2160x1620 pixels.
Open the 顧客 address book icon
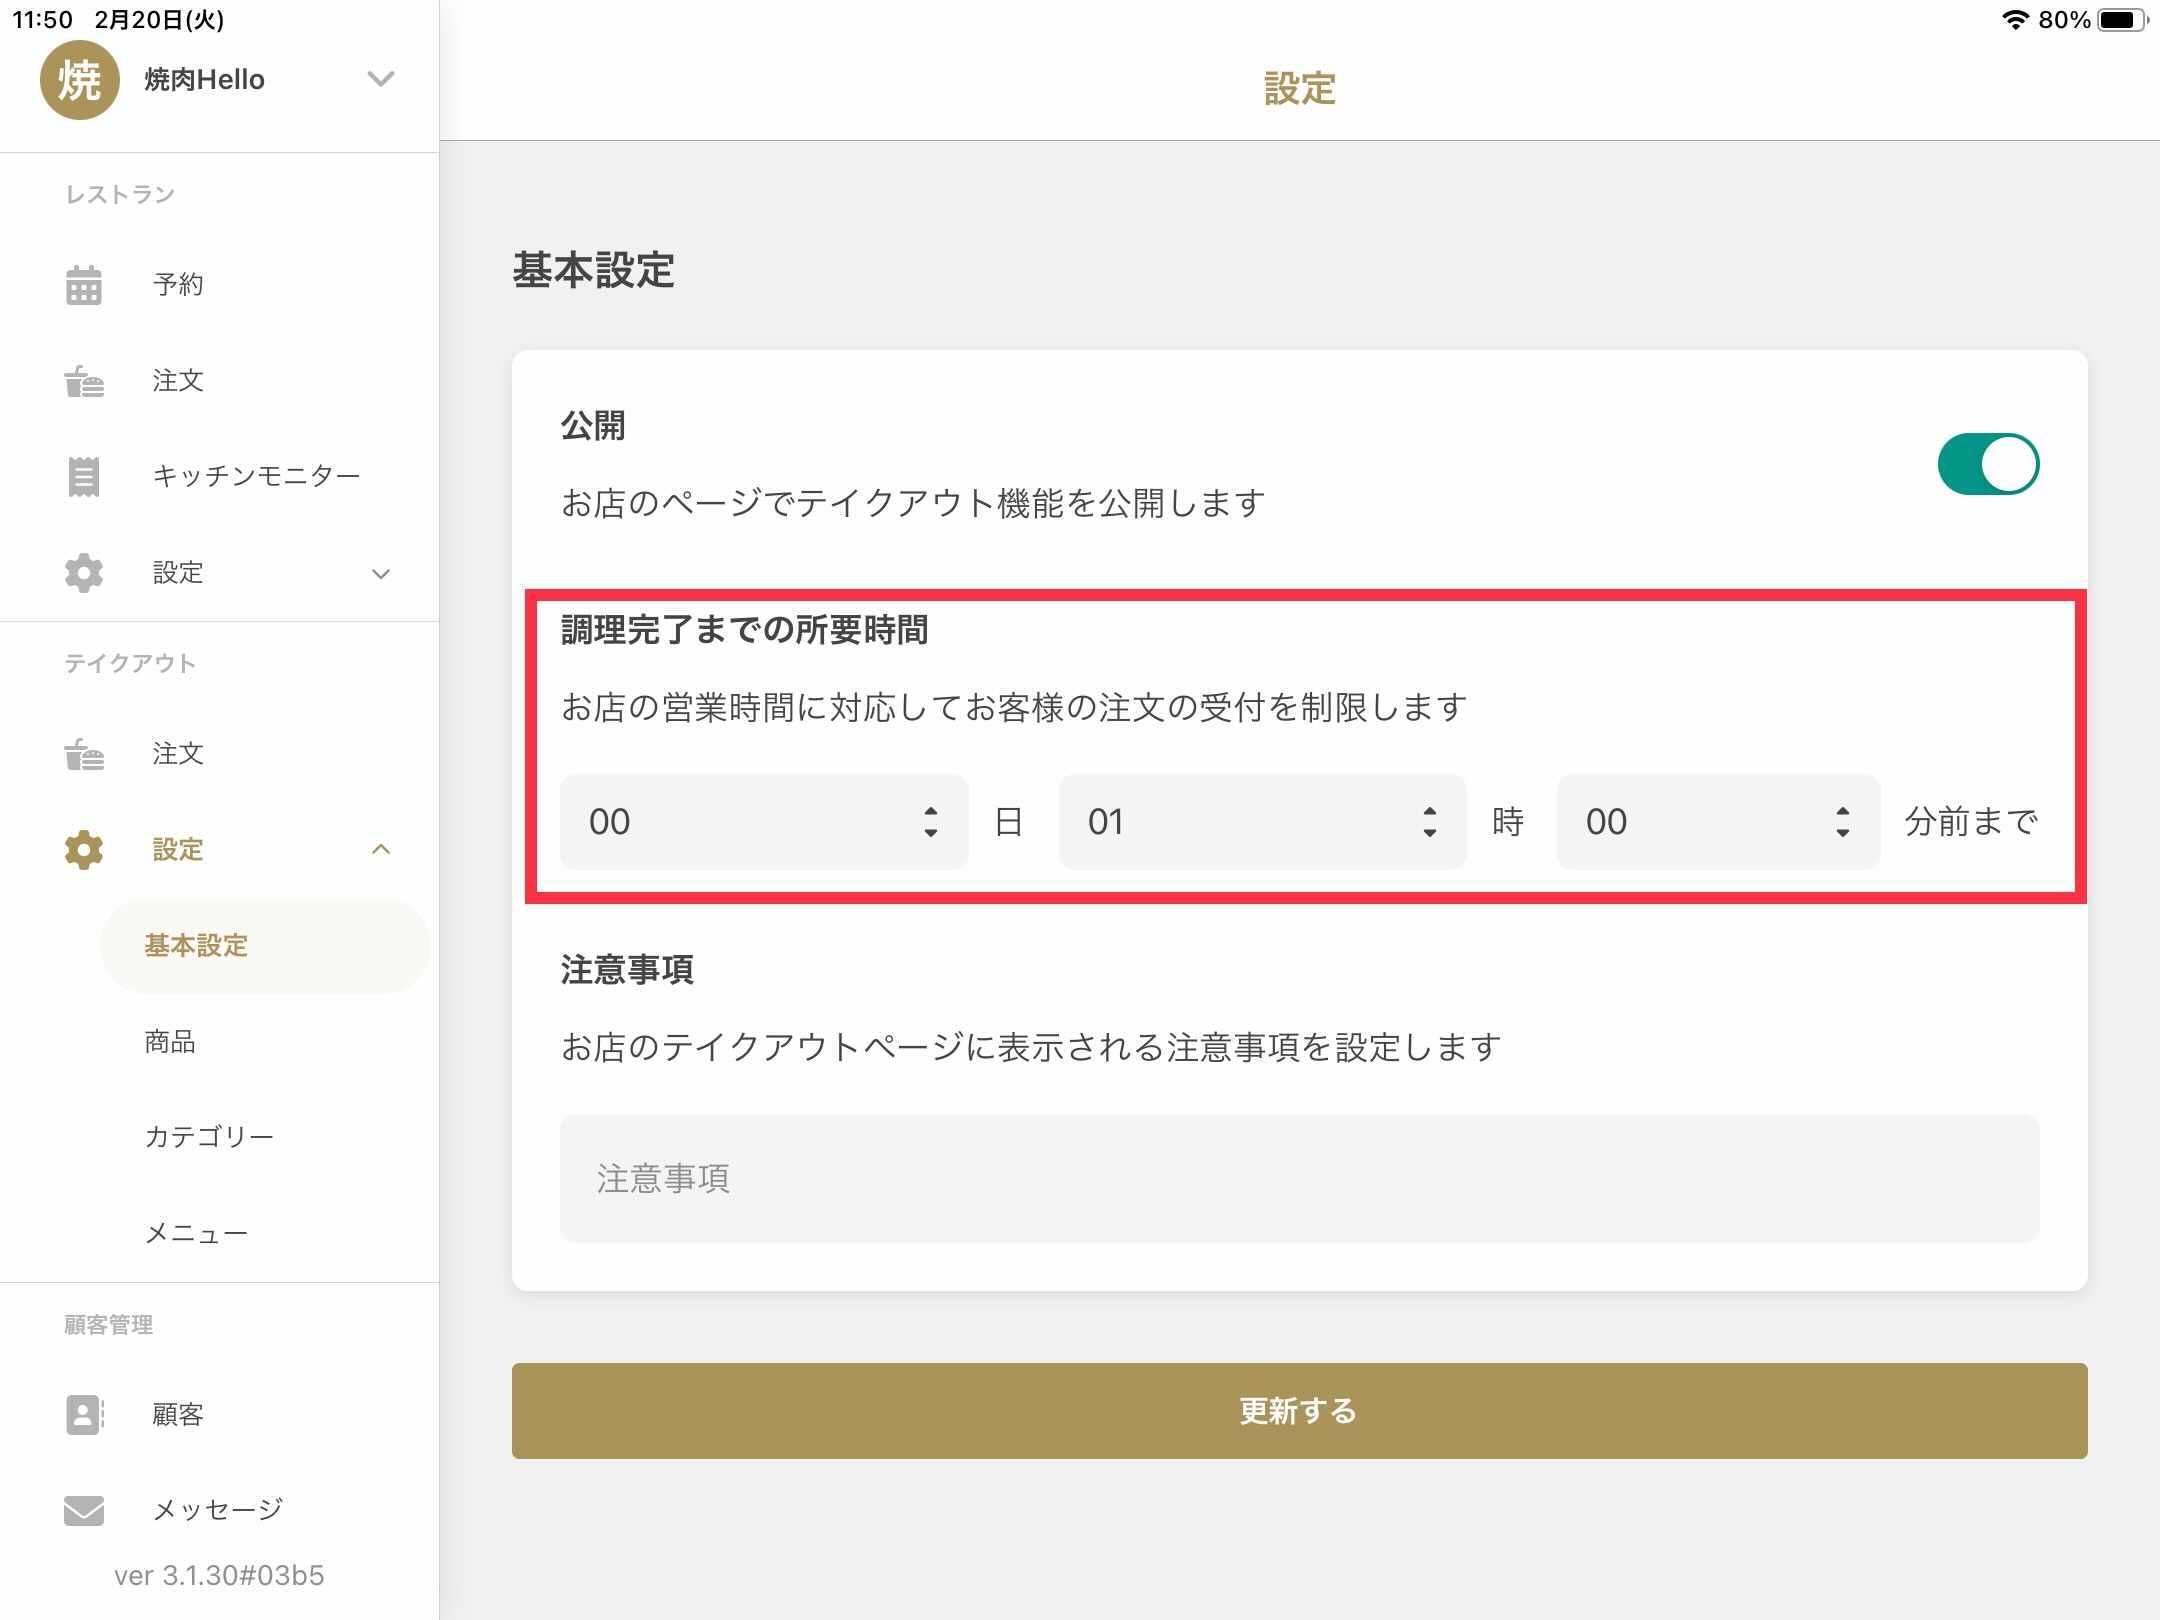pyautogui.click(x=84, y=1415)
